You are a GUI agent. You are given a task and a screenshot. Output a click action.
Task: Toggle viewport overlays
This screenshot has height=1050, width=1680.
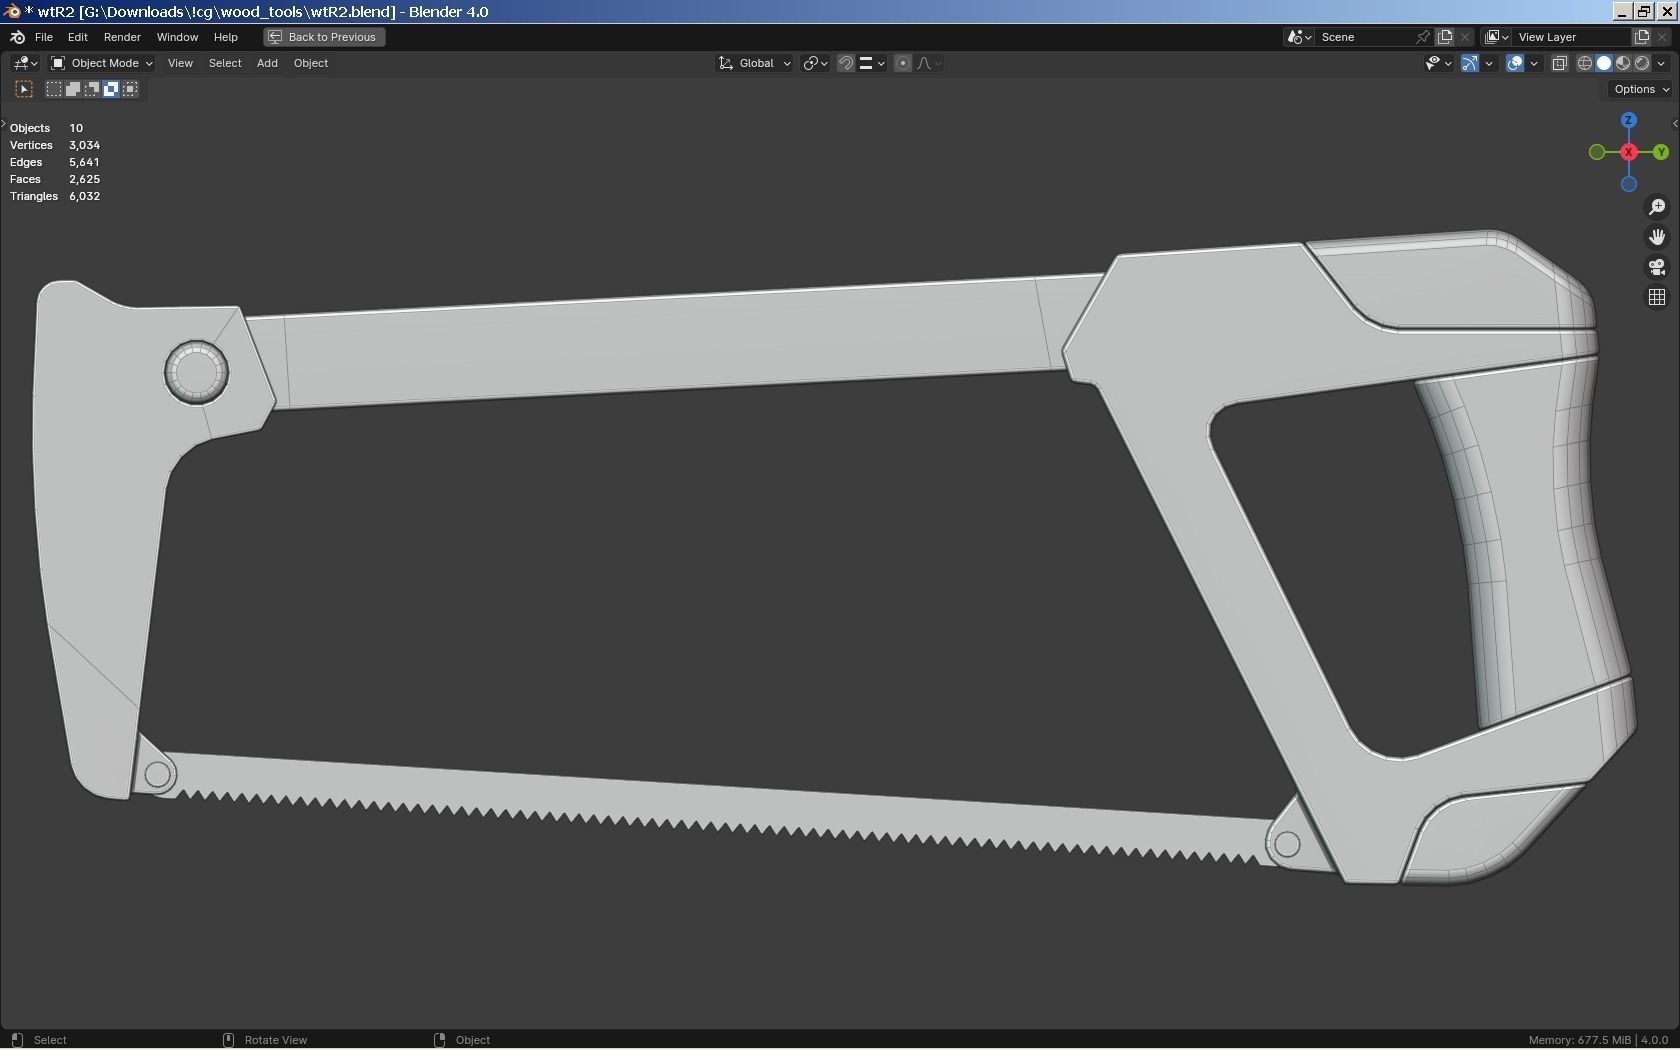(1515, 63)
